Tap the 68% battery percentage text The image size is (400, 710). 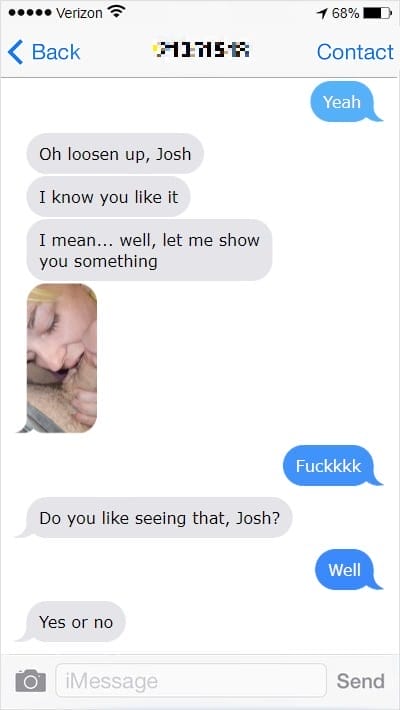pos(346,14)
